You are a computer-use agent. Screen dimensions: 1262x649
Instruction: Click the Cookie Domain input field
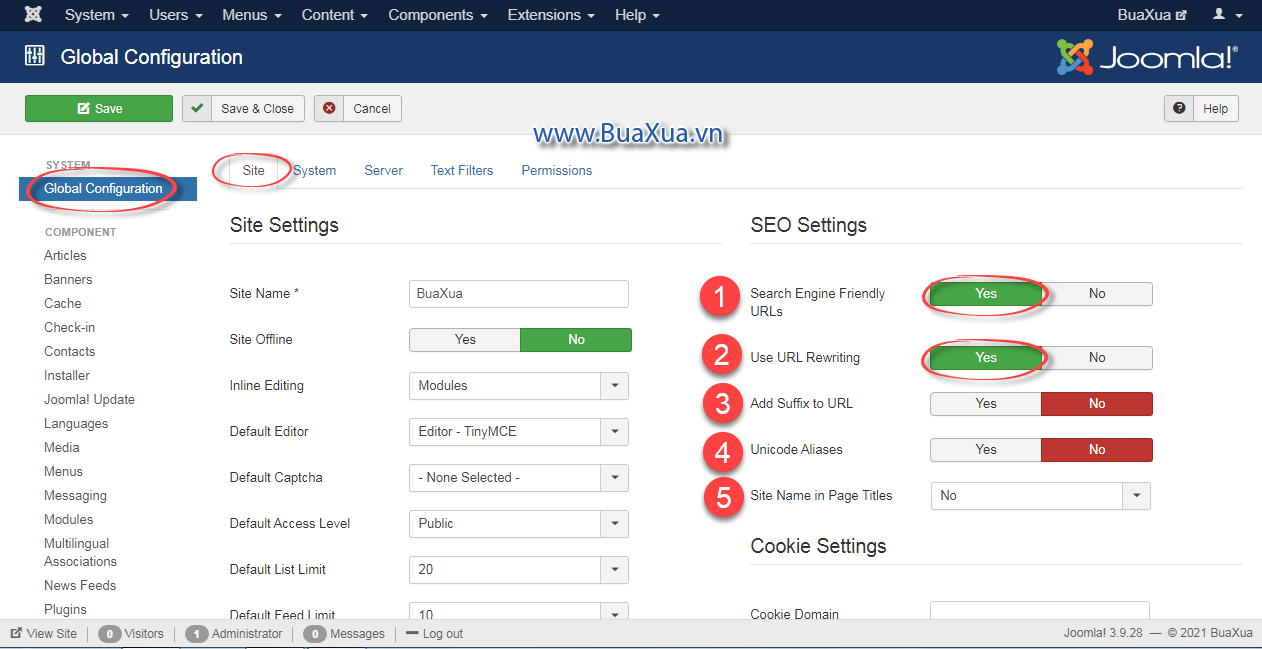[1040, 610]
